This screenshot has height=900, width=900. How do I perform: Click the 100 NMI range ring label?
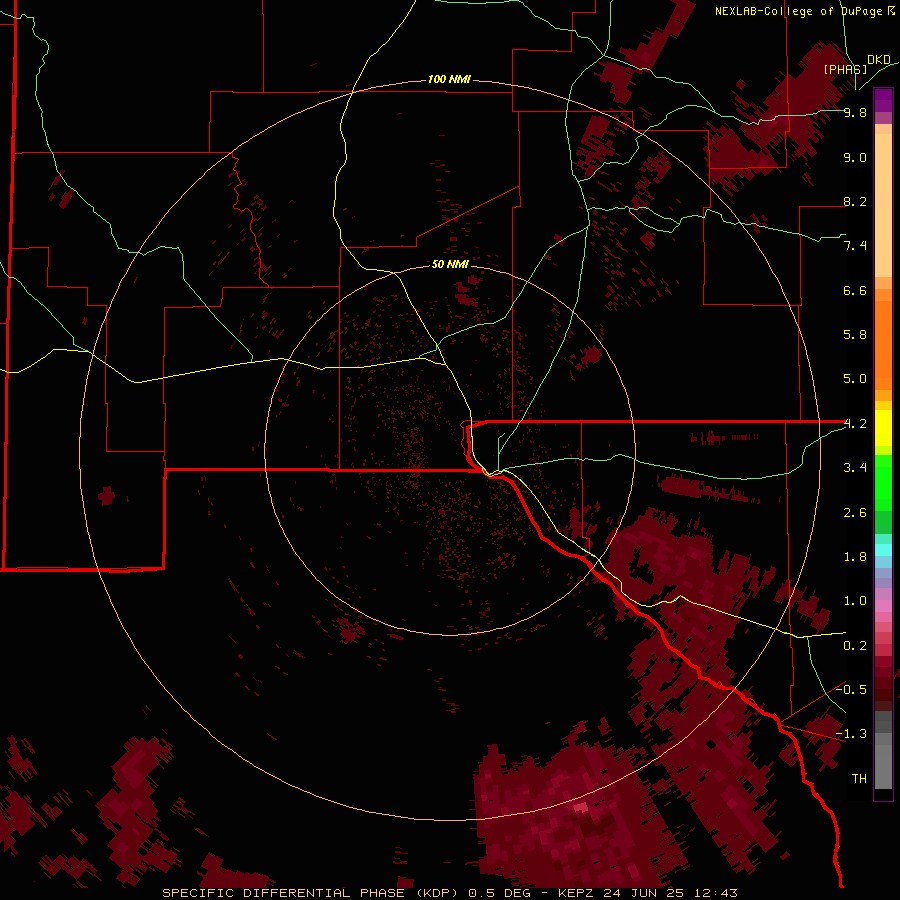pos(449,79)
